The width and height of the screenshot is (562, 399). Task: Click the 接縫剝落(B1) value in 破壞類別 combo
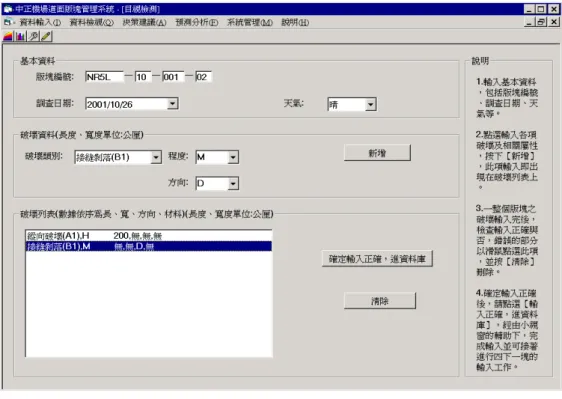click(103, 157)
